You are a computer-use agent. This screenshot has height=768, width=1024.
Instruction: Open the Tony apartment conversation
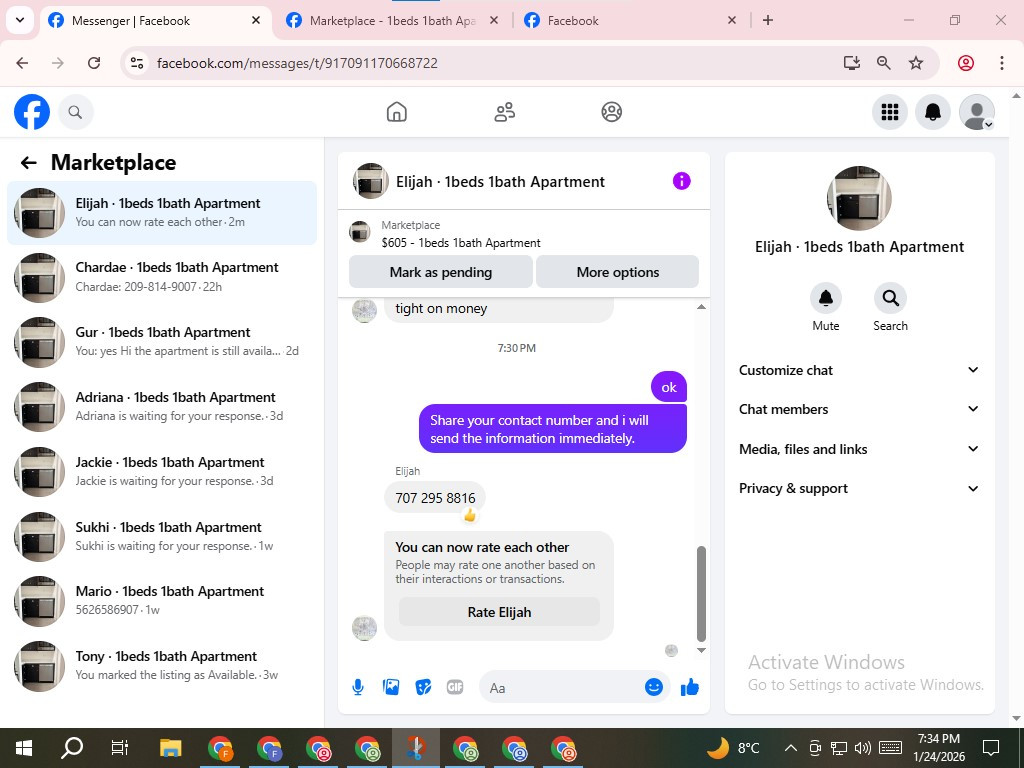click(x=162, y=665)
